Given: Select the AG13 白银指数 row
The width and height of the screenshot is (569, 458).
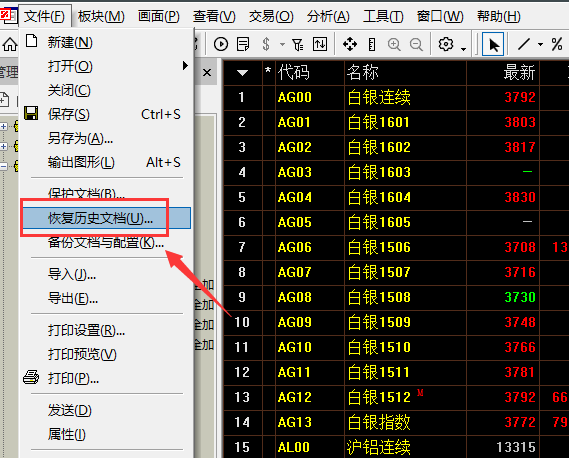Looking at the screenshot, I should point(396,422).
